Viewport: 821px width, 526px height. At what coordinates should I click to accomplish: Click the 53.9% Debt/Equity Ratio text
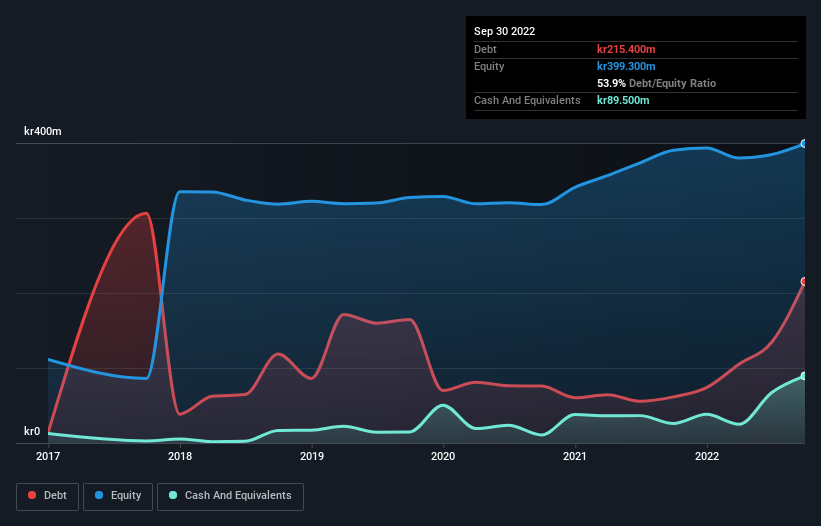(x=656, y=83)
